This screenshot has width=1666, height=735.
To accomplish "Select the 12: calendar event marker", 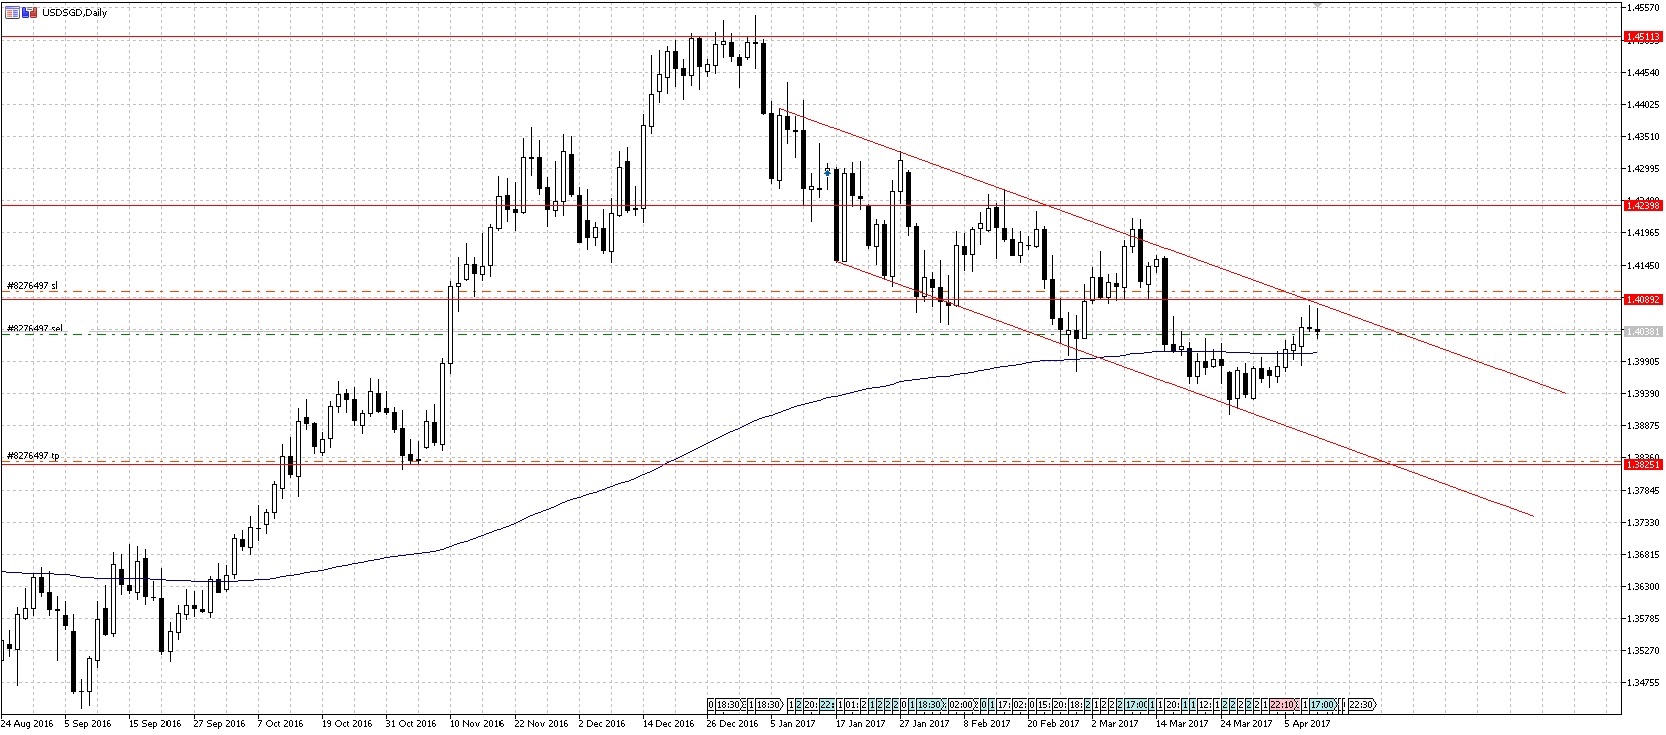I will click(1206, 704).
